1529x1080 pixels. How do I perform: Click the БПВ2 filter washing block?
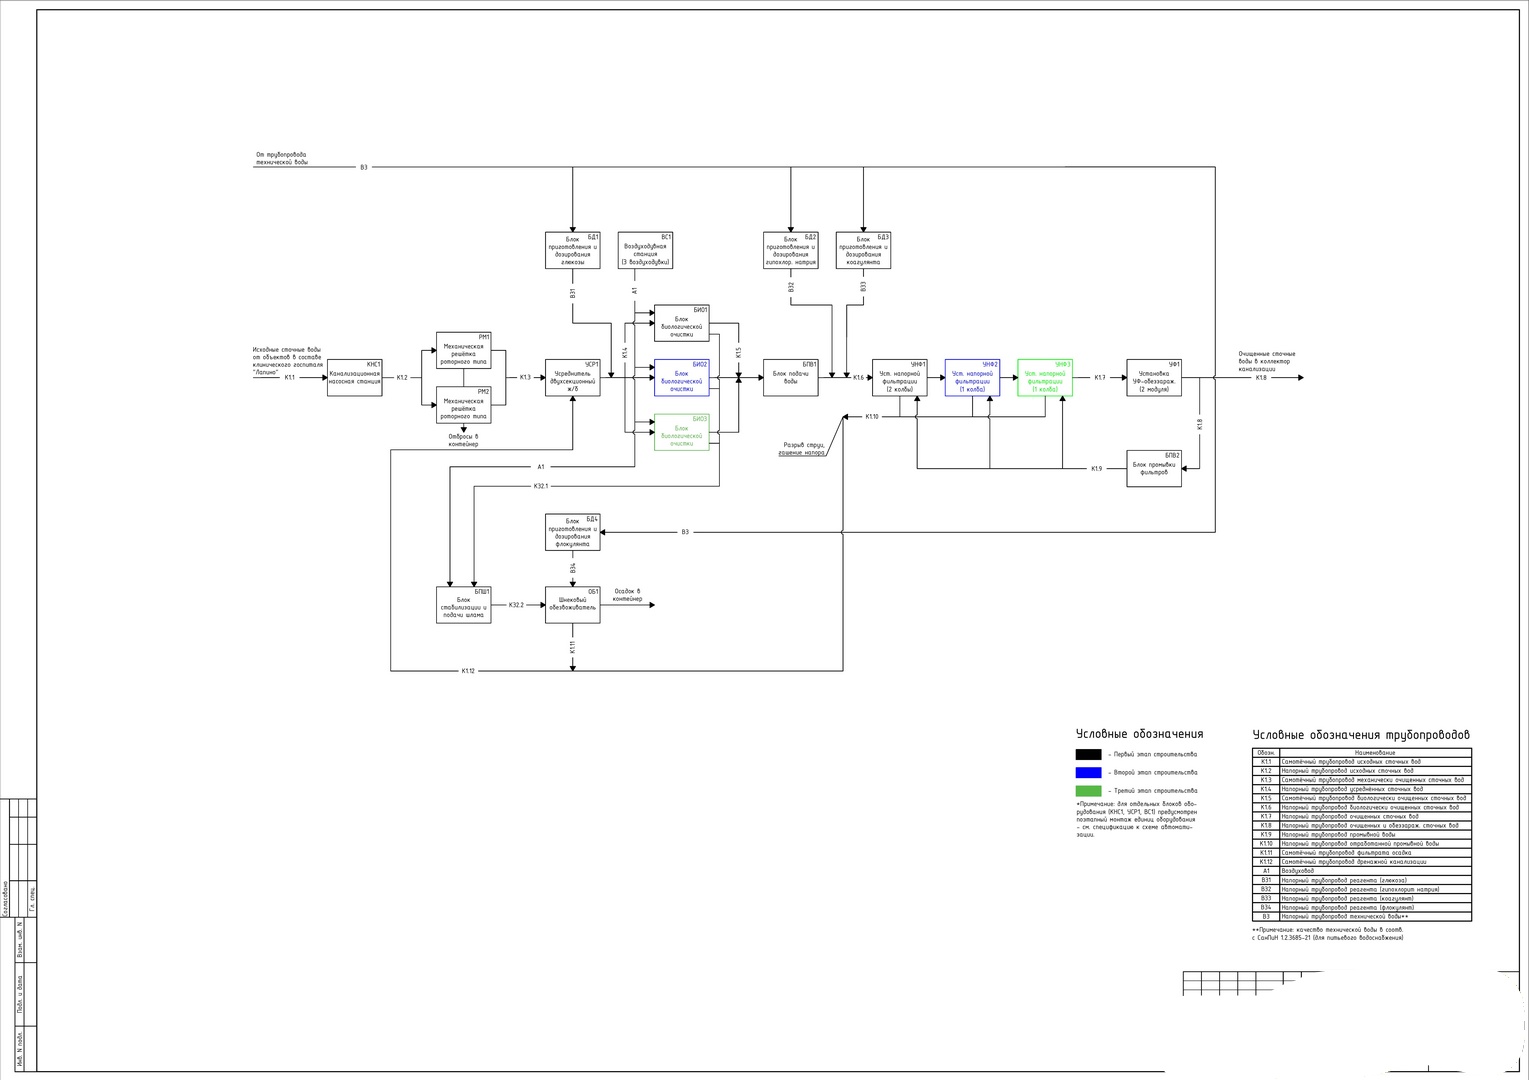pos(1154,468)
